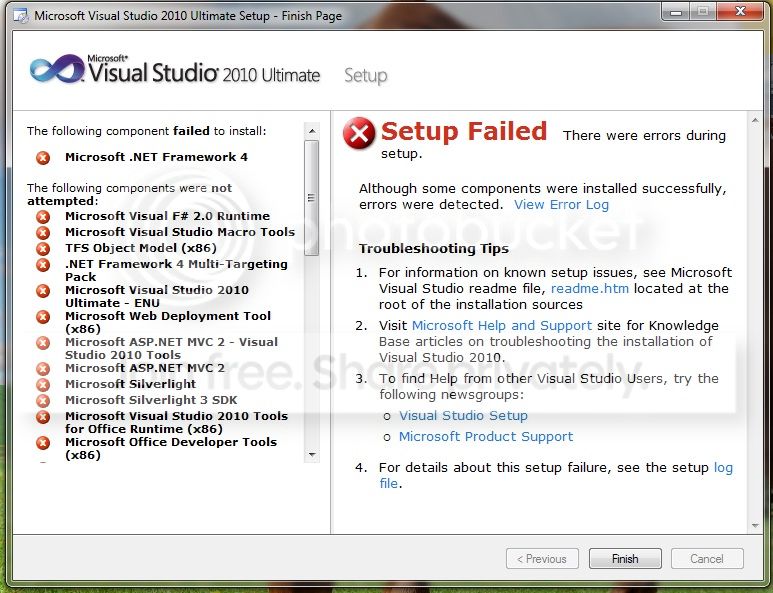Click the disabled Cancel button

707,558
